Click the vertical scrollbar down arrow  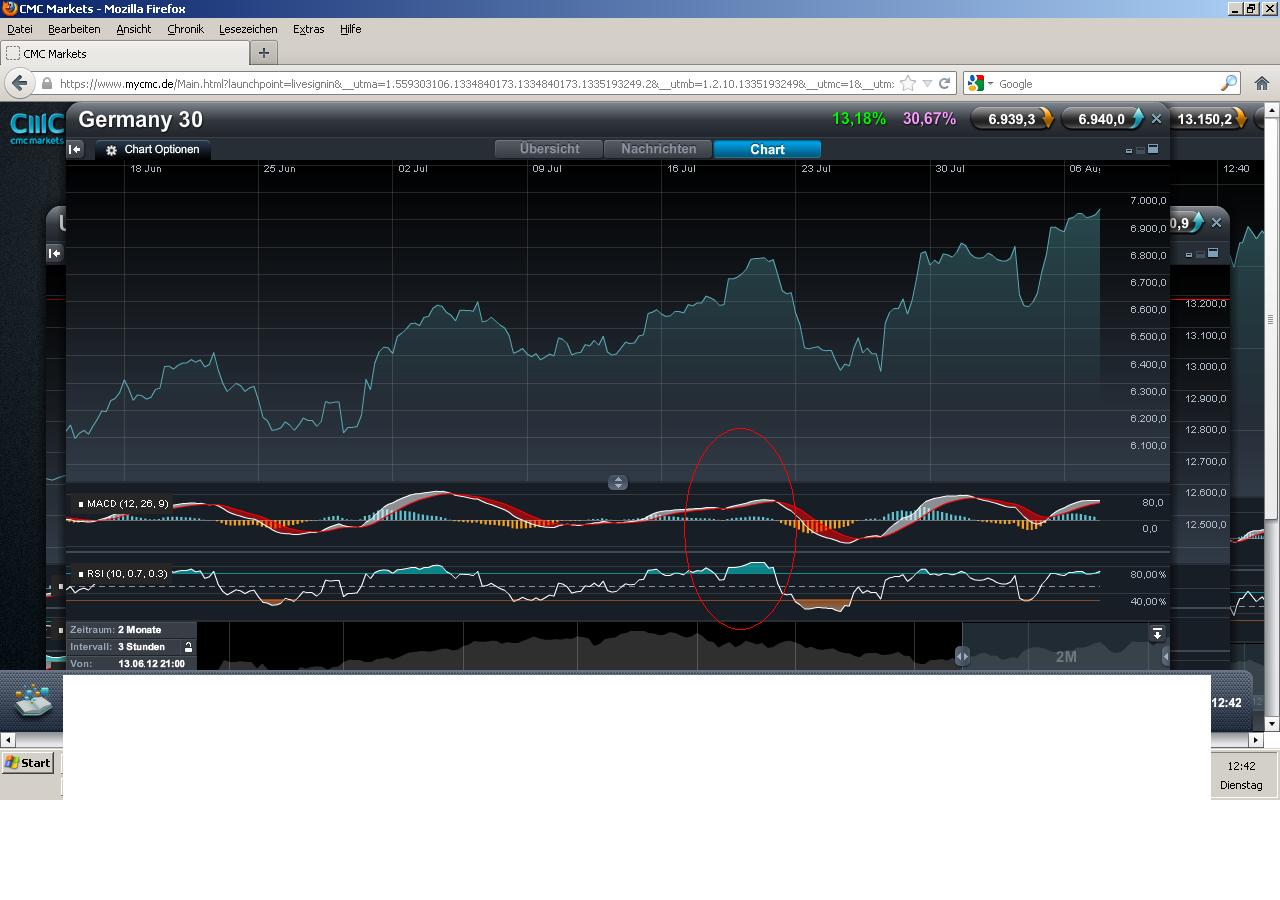1271,723
